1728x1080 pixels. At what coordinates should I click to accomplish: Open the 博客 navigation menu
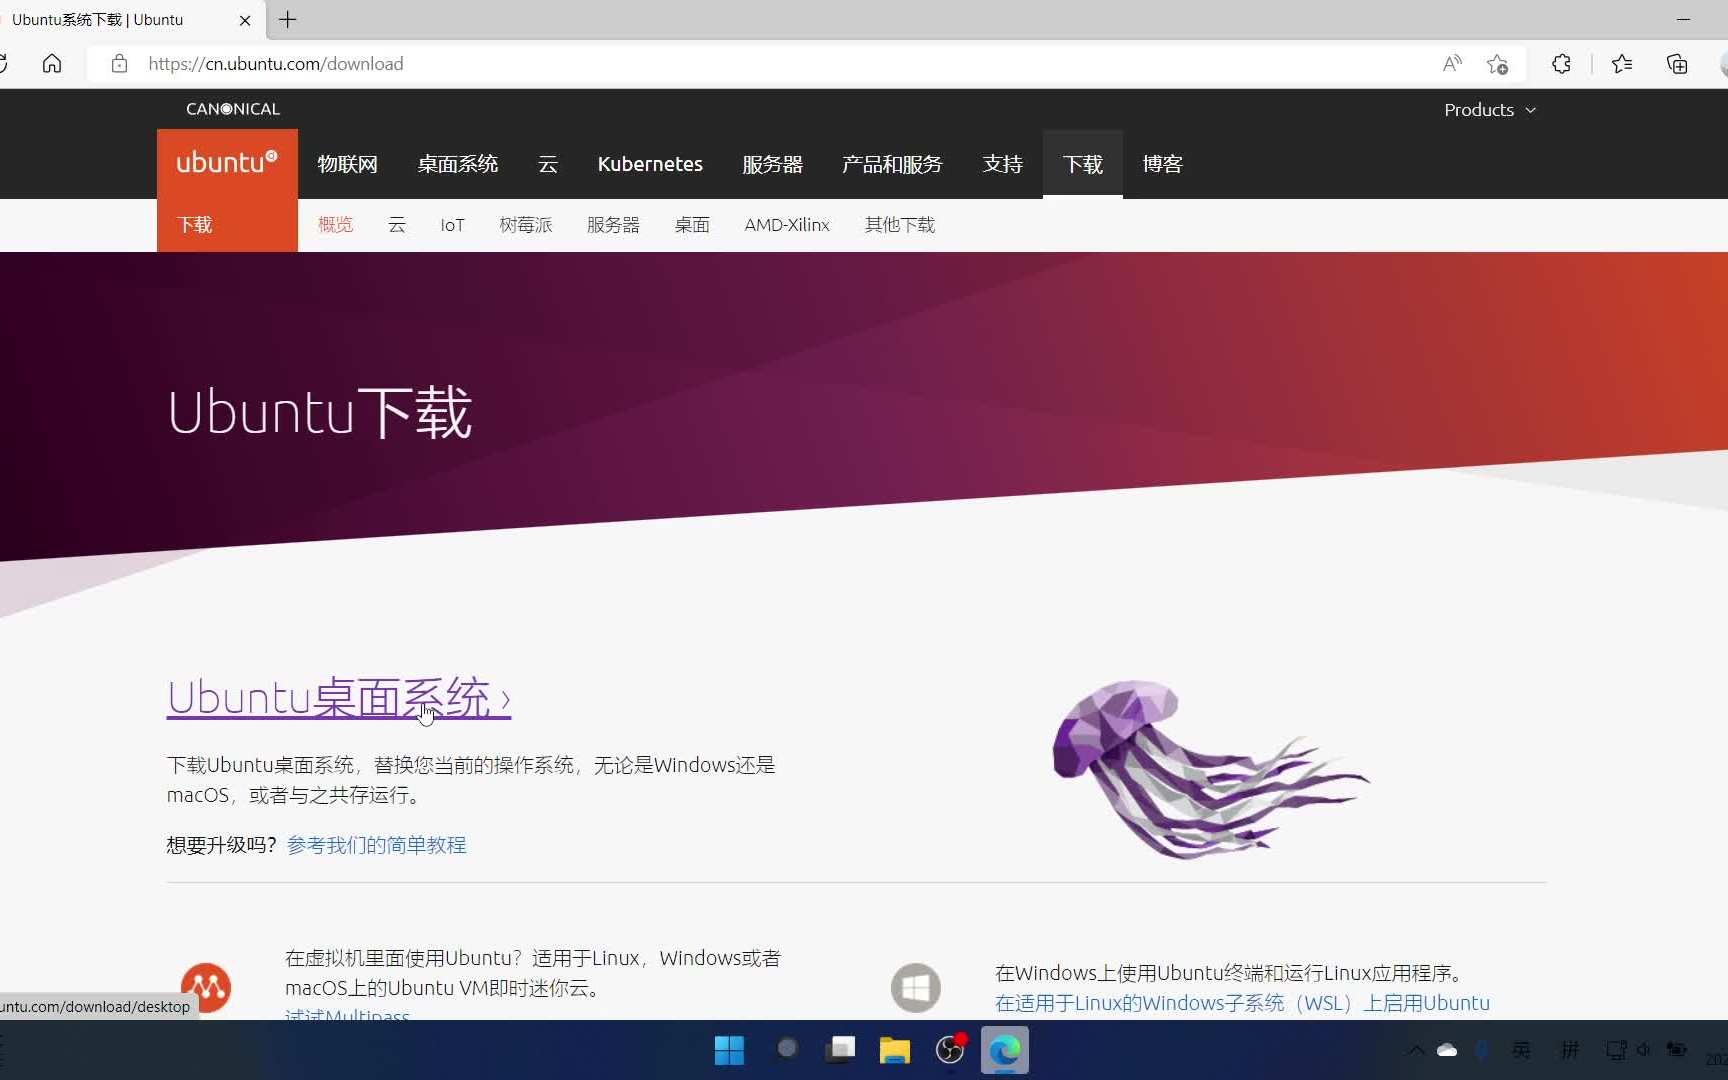pos(1162,163)
